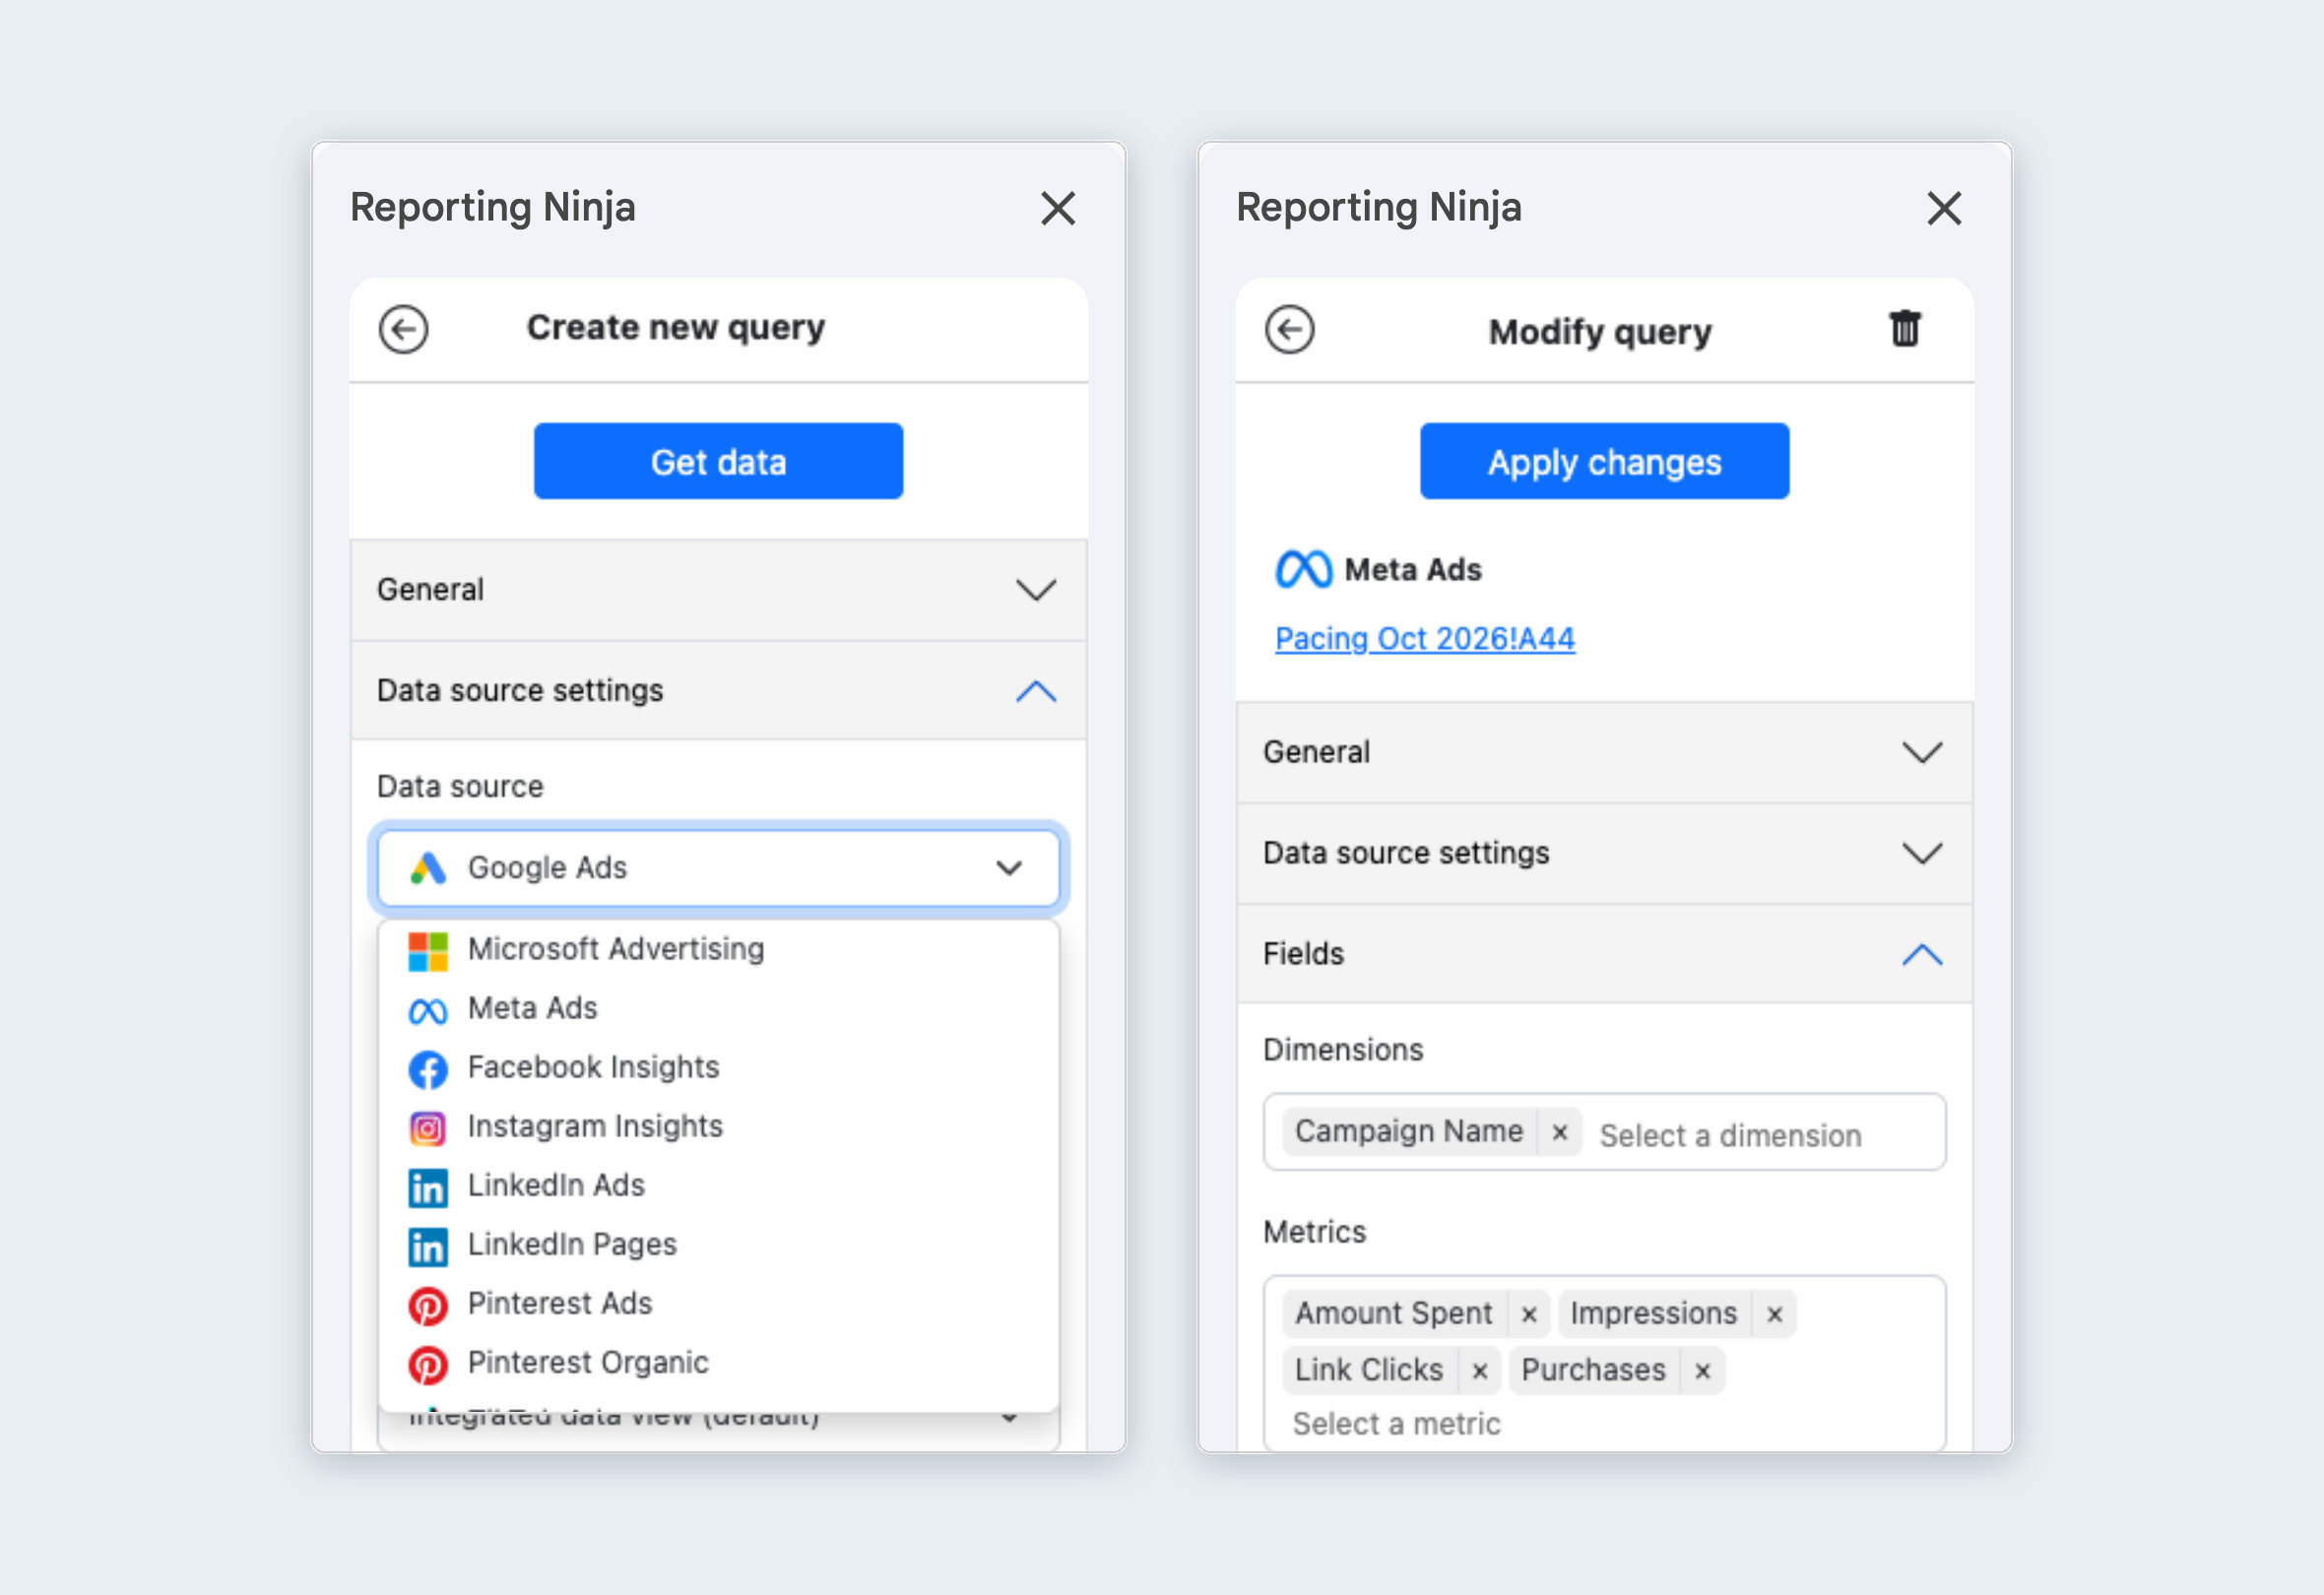Remove the Purchases metric tag
The image size is (2324, 1595).
pos(1702,1371)
